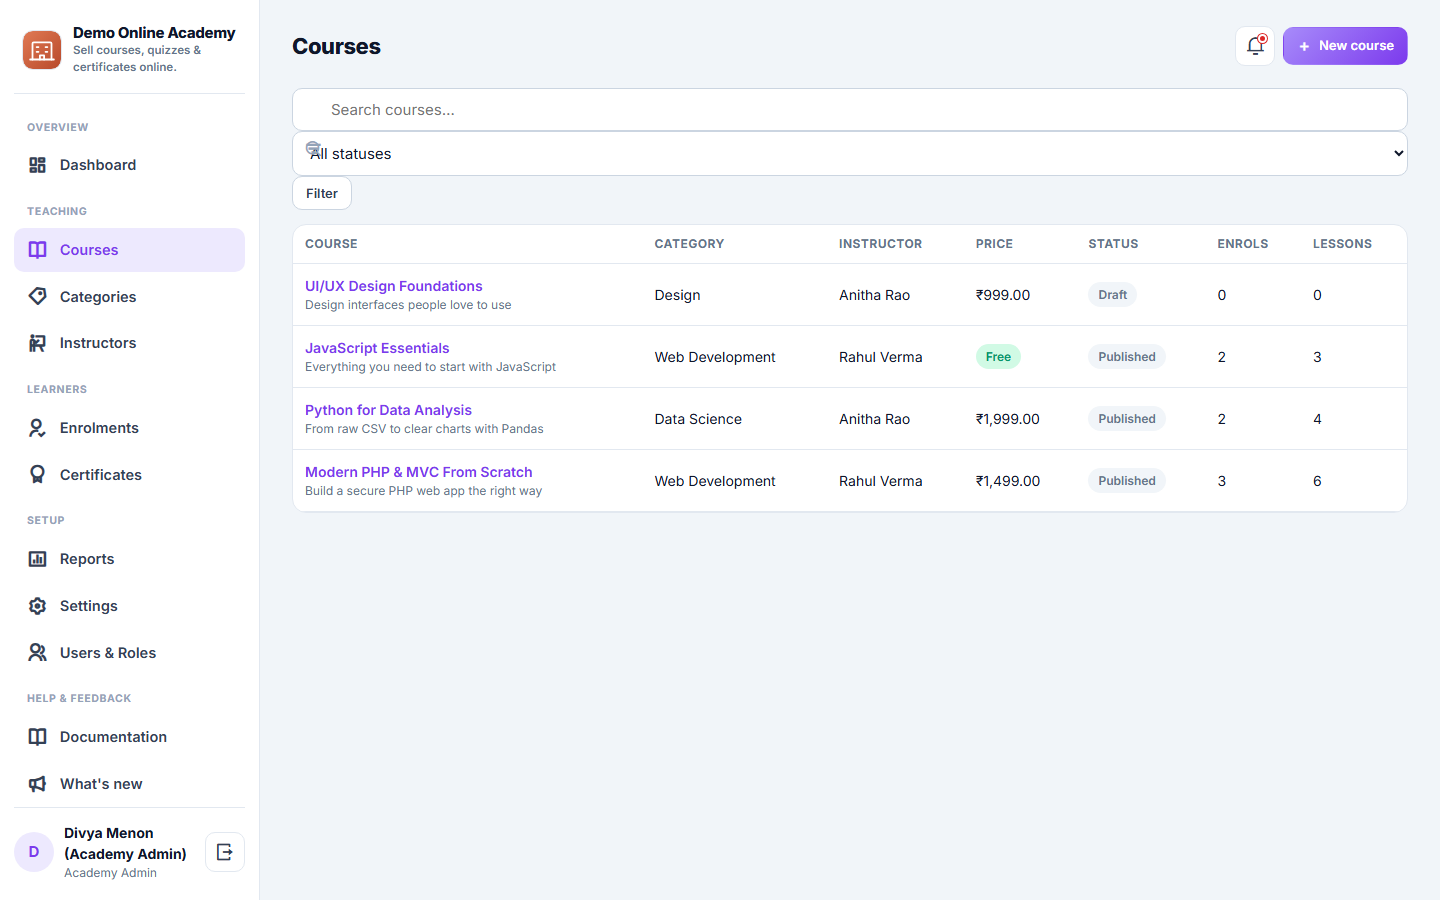Click the LESSONS column header
The width and height of the screenshot is (1440, 900).
[1342, 244]
